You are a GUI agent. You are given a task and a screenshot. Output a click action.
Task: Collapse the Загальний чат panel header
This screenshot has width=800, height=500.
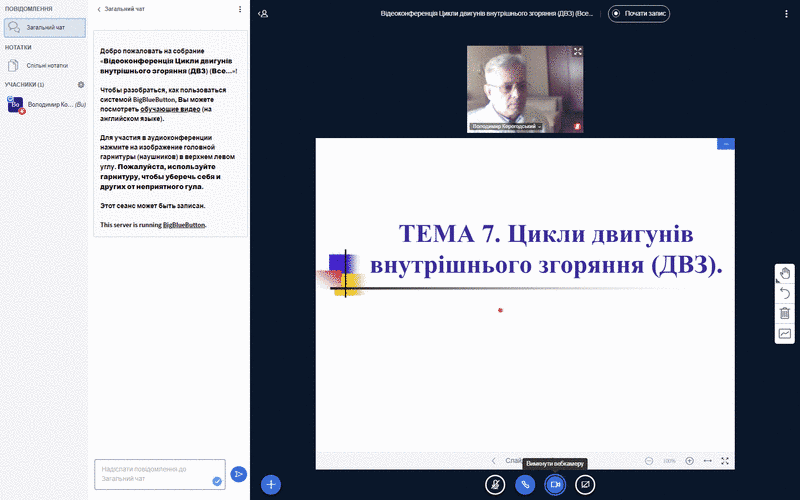point(118,9)
